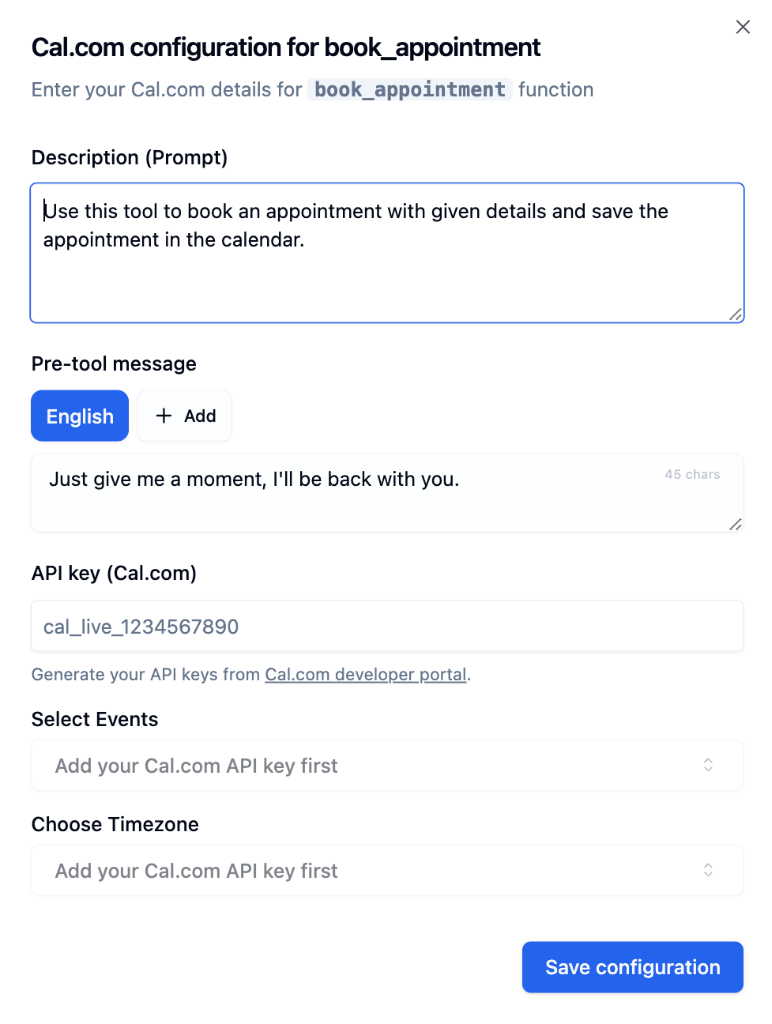Click the Save configuration button
Image resolution: width=772 pixels, height=1024 pixels.
[x=632, y=967]
